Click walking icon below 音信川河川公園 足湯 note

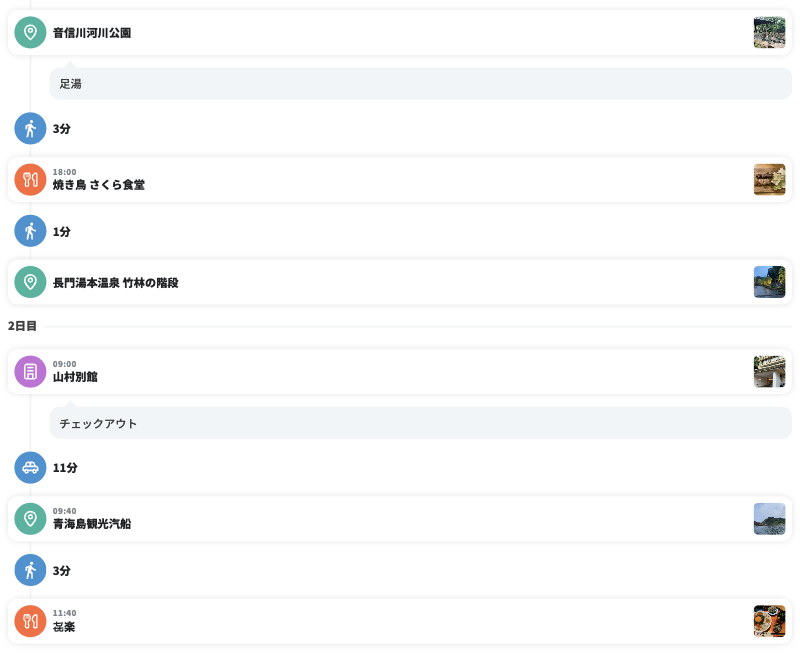(x=30, y=128)
